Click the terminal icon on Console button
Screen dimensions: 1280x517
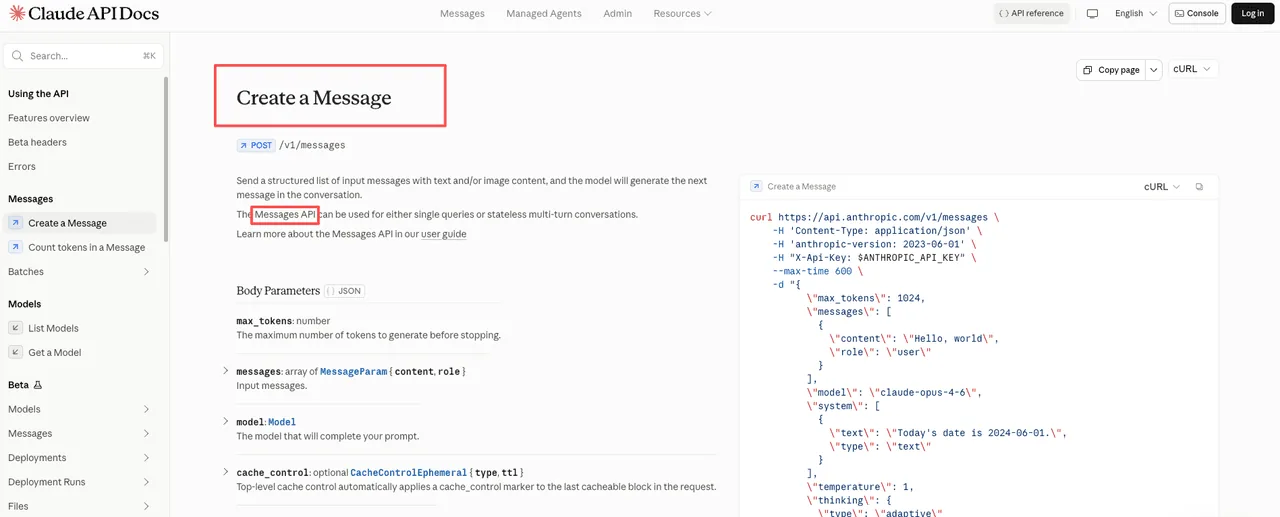coord(1179,14)
